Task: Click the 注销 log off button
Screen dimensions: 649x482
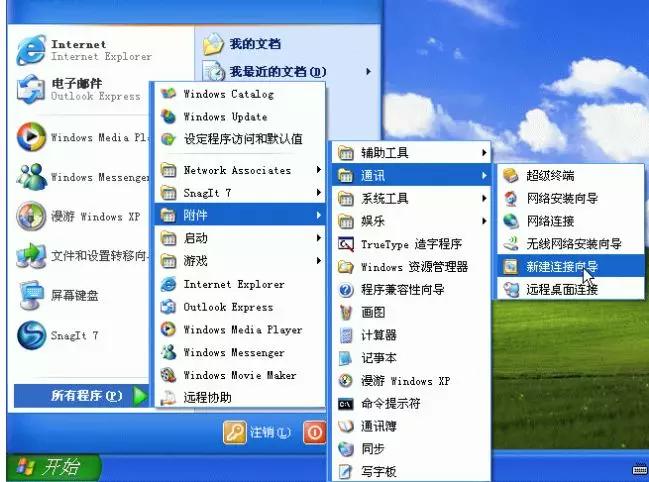Action: click(259, 432)
